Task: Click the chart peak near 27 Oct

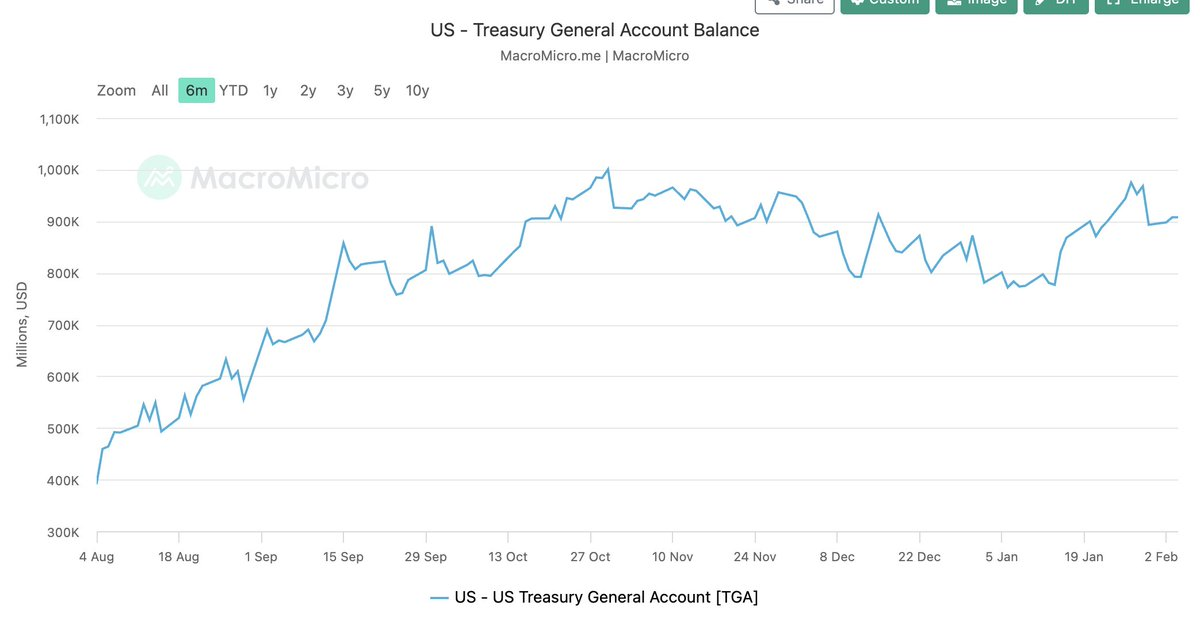Action: pyautogui.click(x=608, y=169)
